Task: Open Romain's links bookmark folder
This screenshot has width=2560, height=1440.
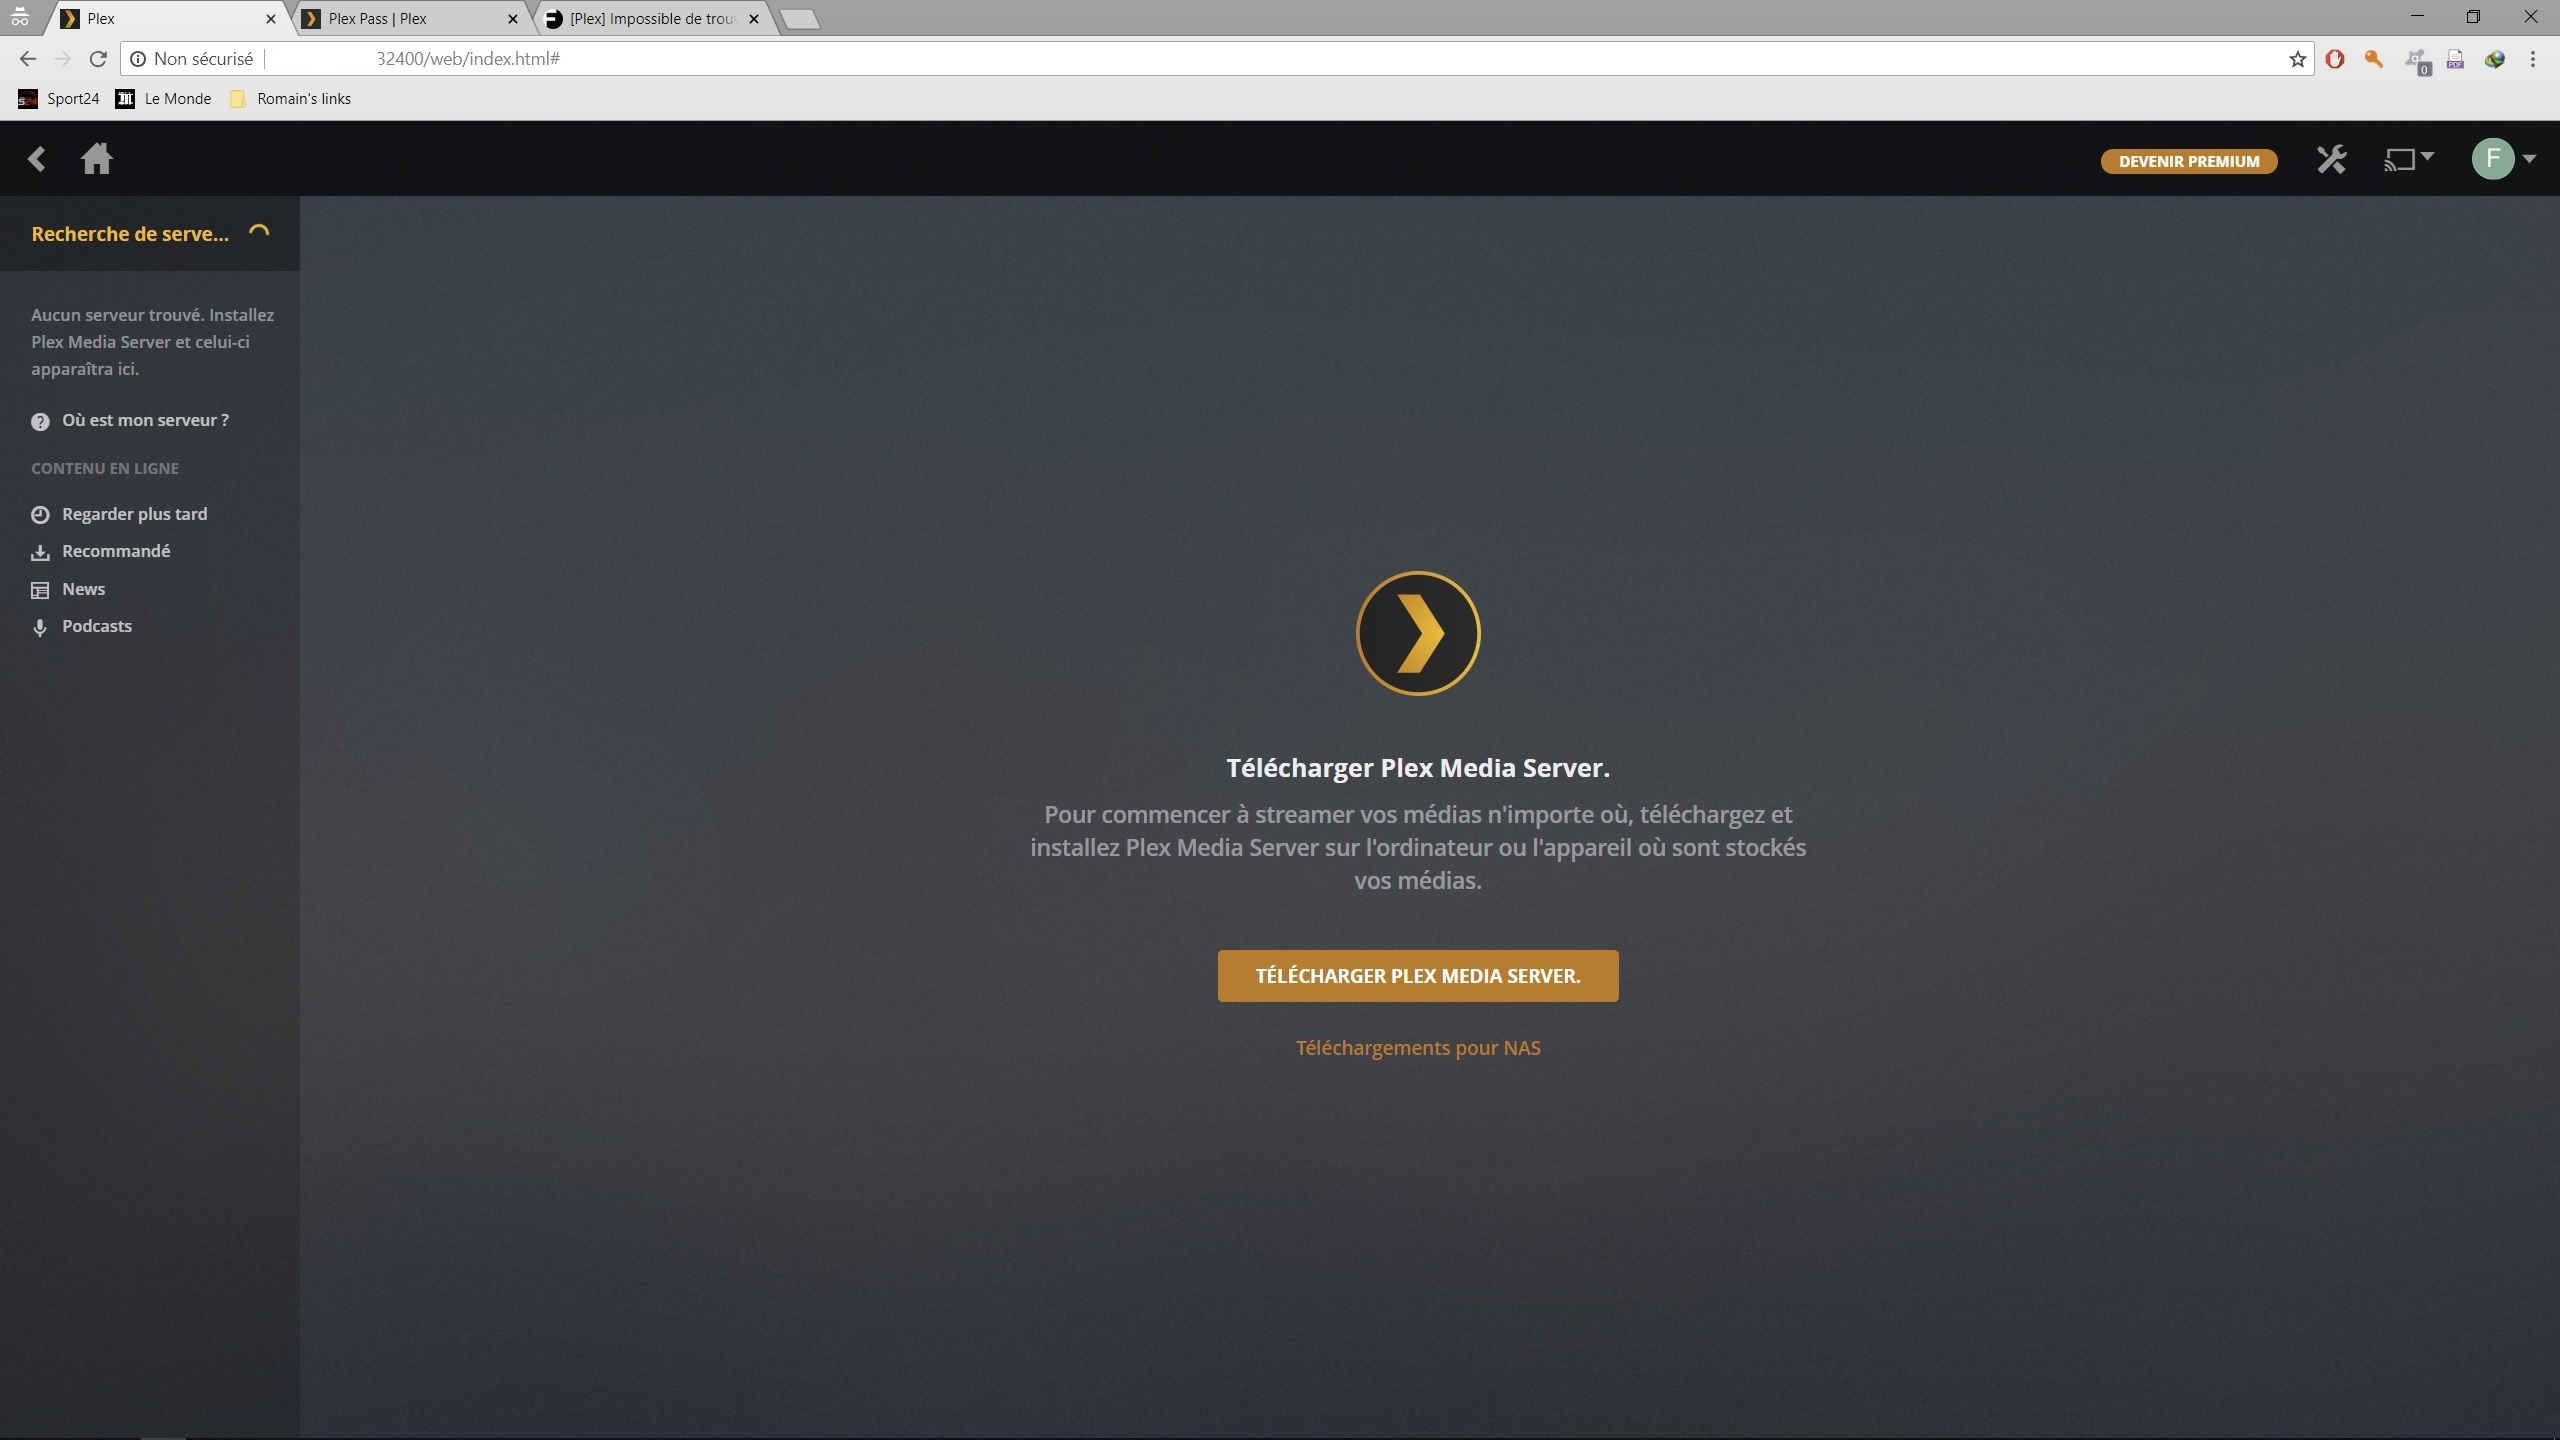Action: click(x=290, y=98)
